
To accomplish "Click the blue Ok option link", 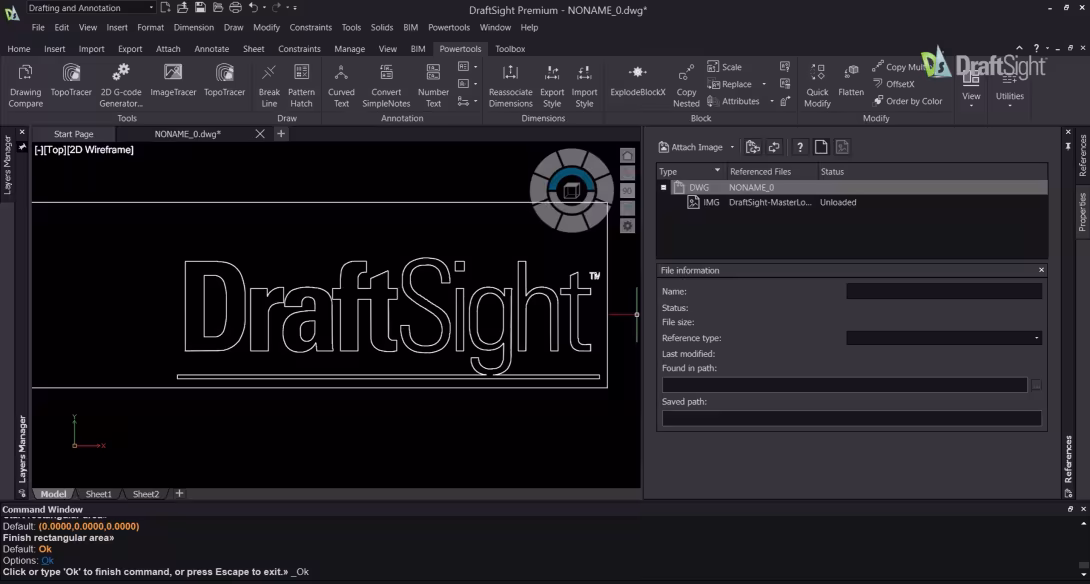I will point(47,560).
